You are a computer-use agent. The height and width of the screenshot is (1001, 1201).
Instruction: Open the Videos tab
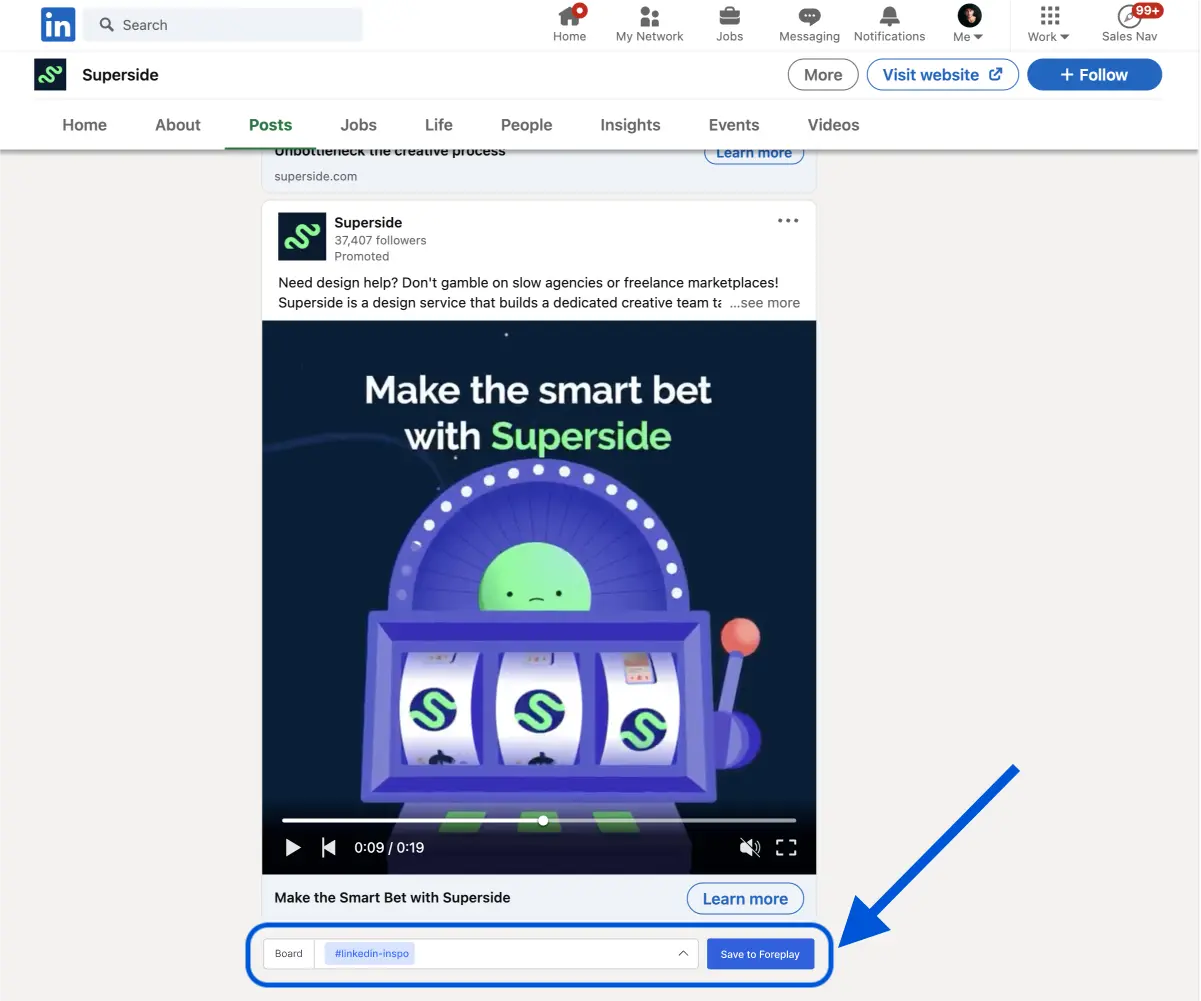click(x=834, y=125)
